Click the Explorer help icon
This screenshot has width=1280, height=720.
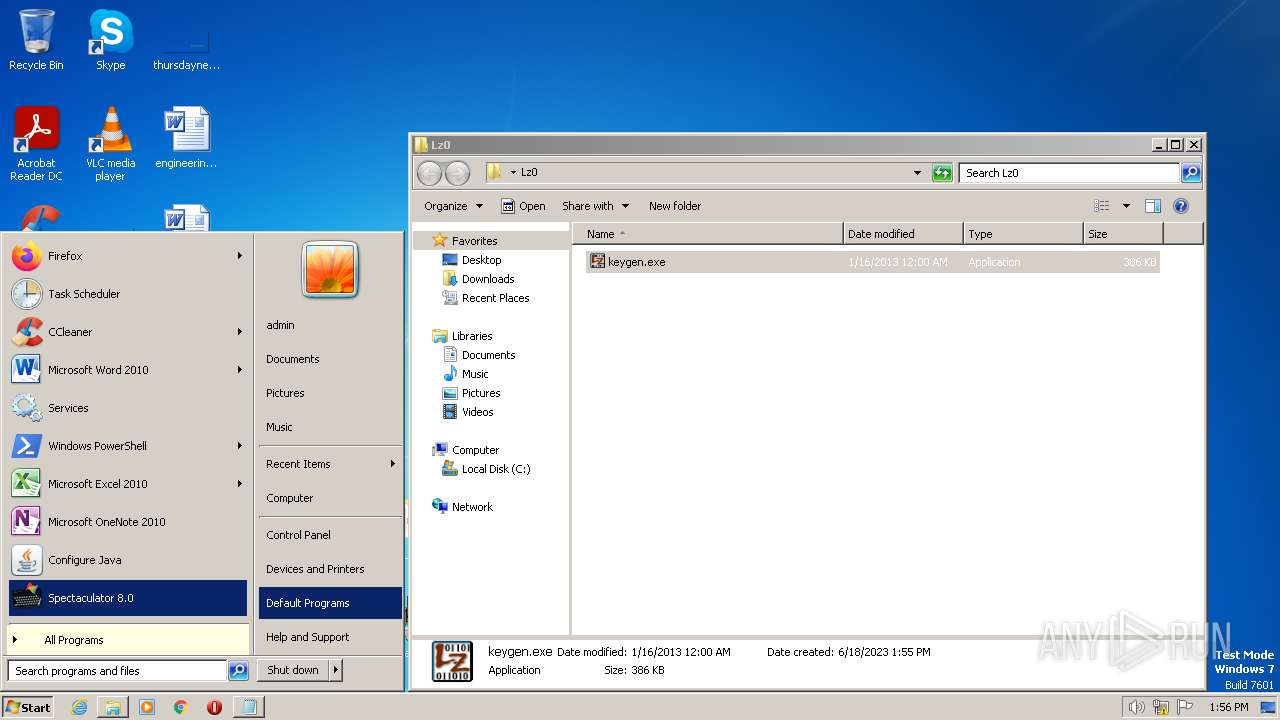coord(1180,206)
